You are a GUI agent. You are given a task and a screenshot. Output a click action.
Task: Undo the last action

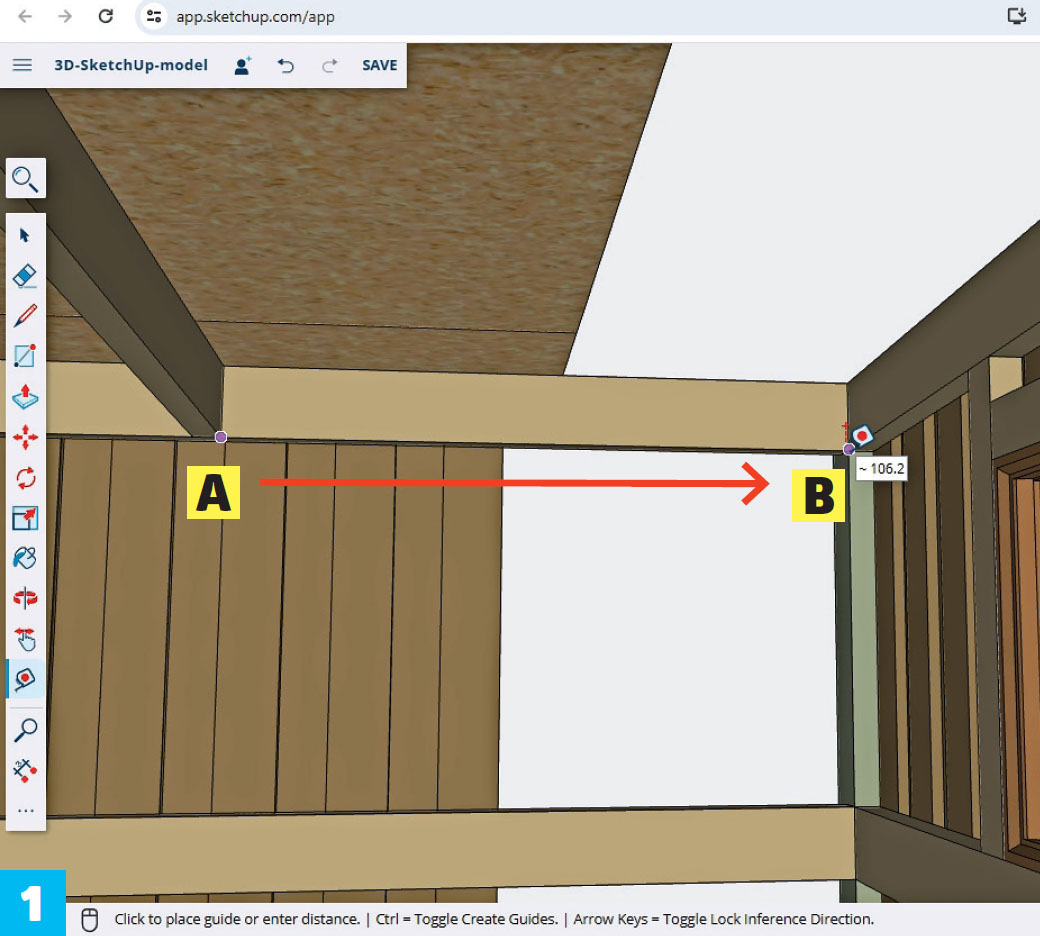pyautogui.click(x=286, y=65)
